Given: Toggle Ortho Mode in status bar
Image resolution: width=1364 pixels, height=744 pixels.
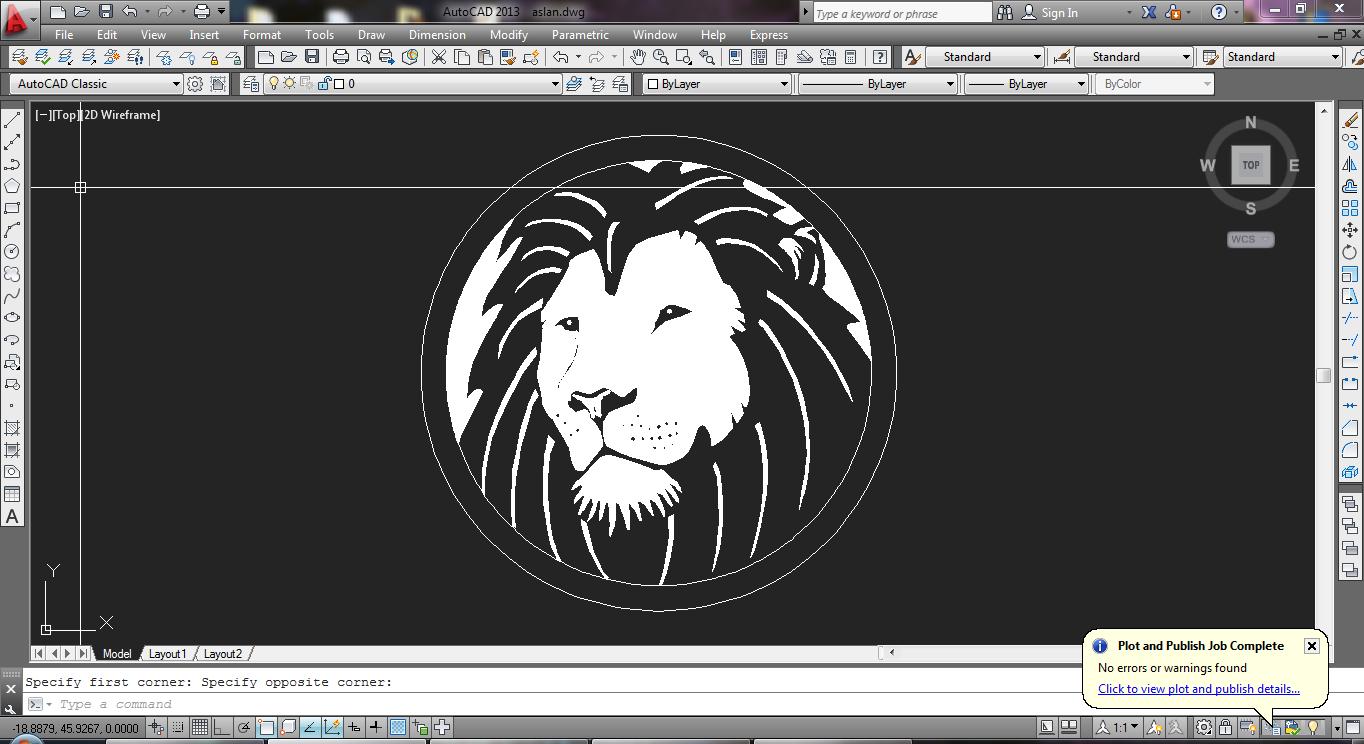Looking at the screenshot, I should pos(222,727).
